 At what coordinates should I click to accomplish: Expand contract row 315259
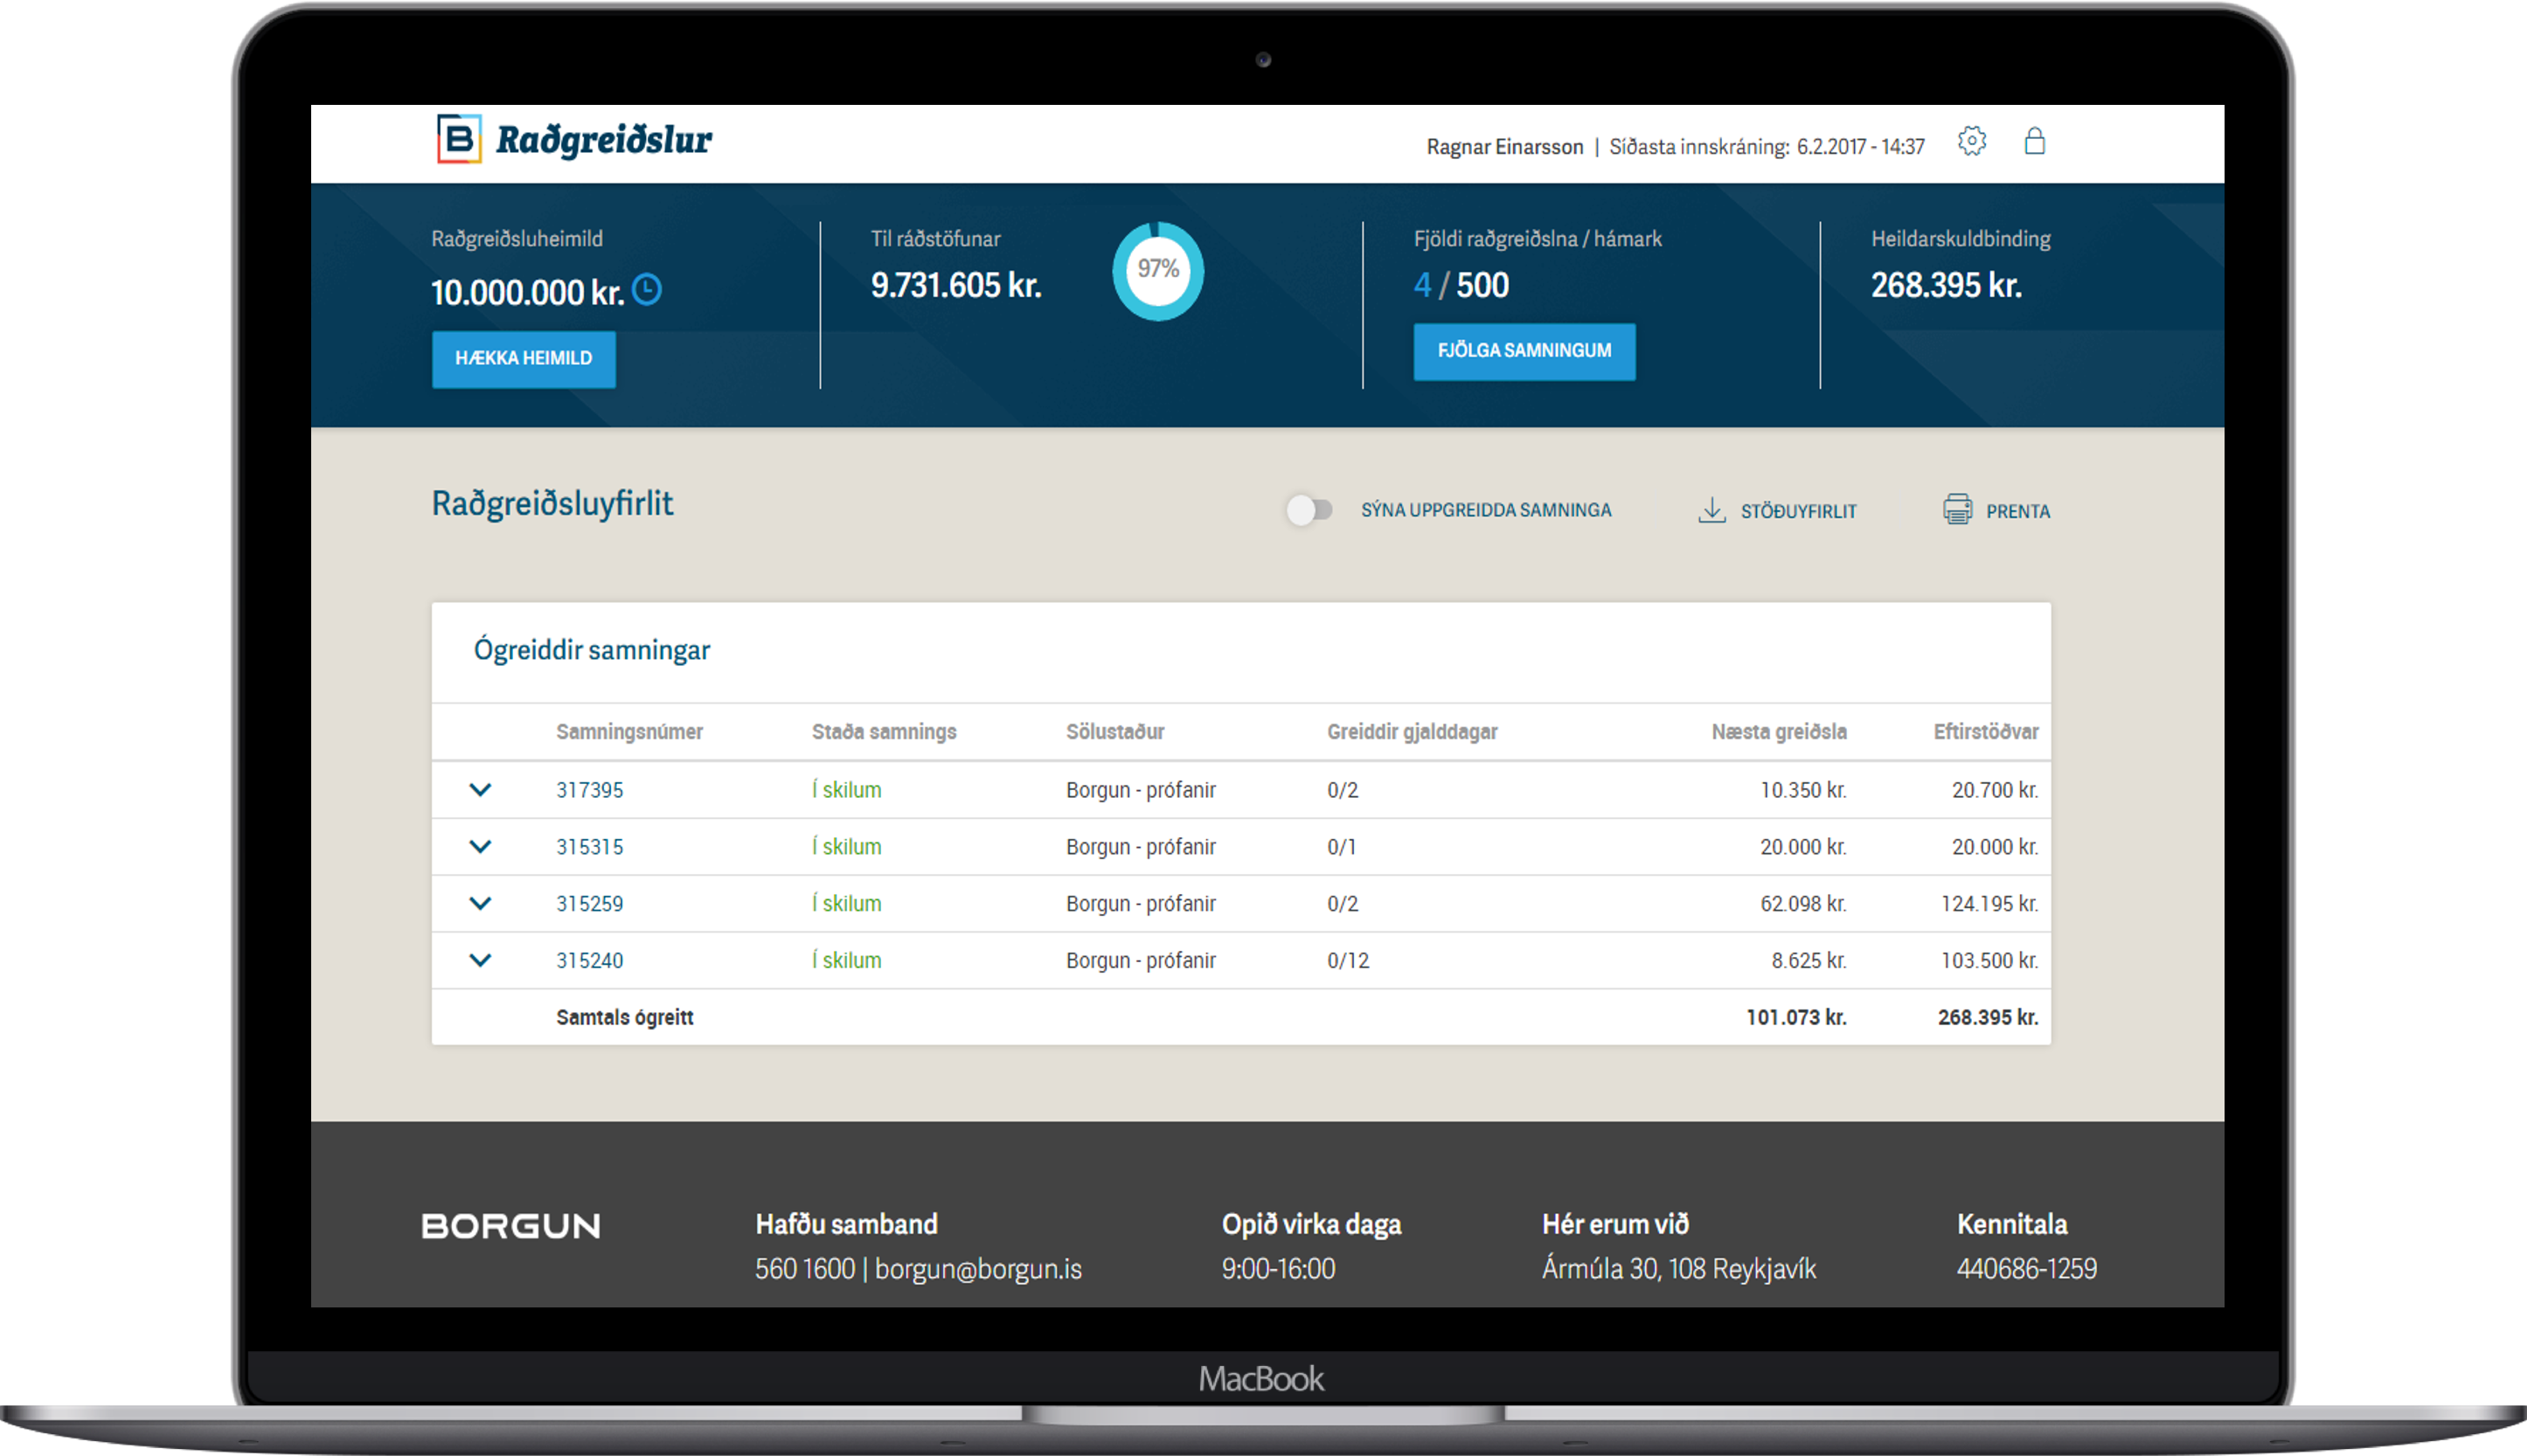tap(480, 904)
